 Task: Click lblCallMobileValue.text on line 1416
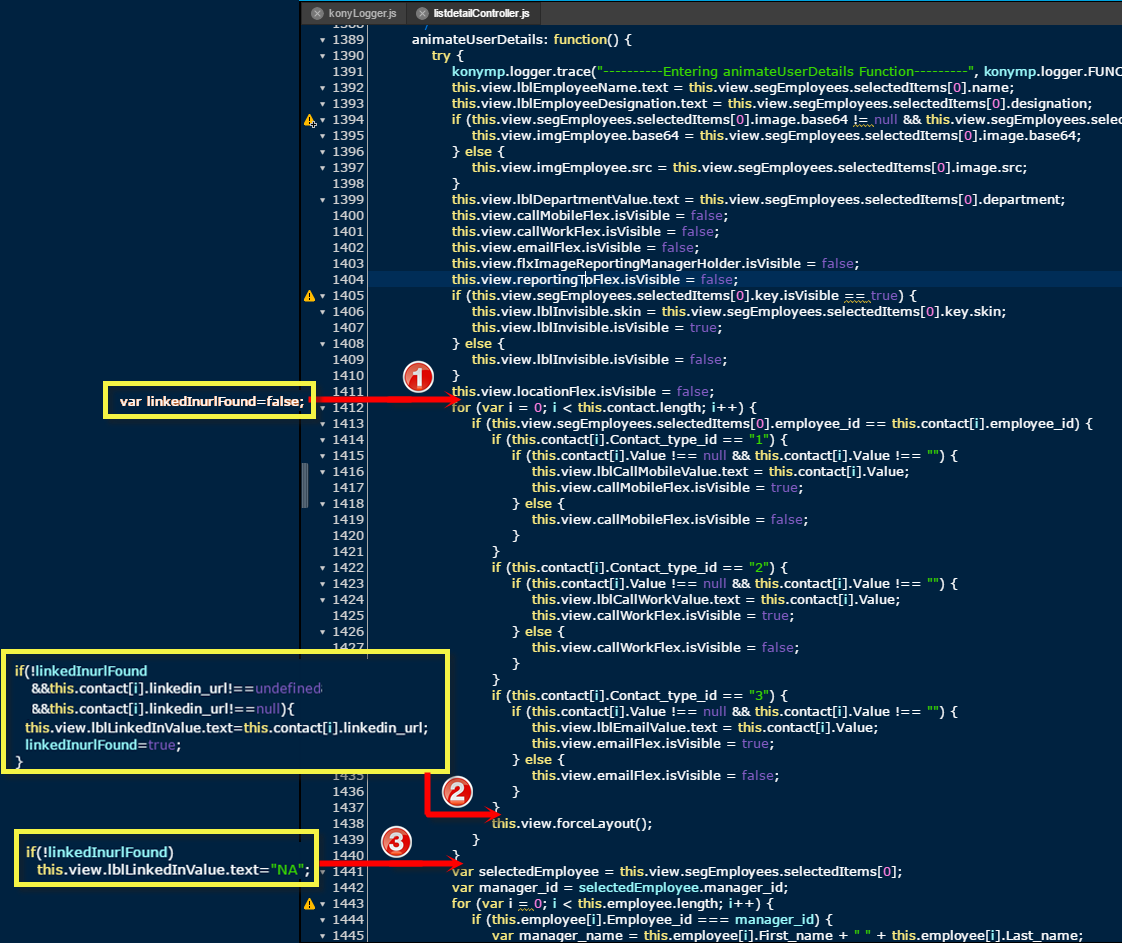pos(673,472)
